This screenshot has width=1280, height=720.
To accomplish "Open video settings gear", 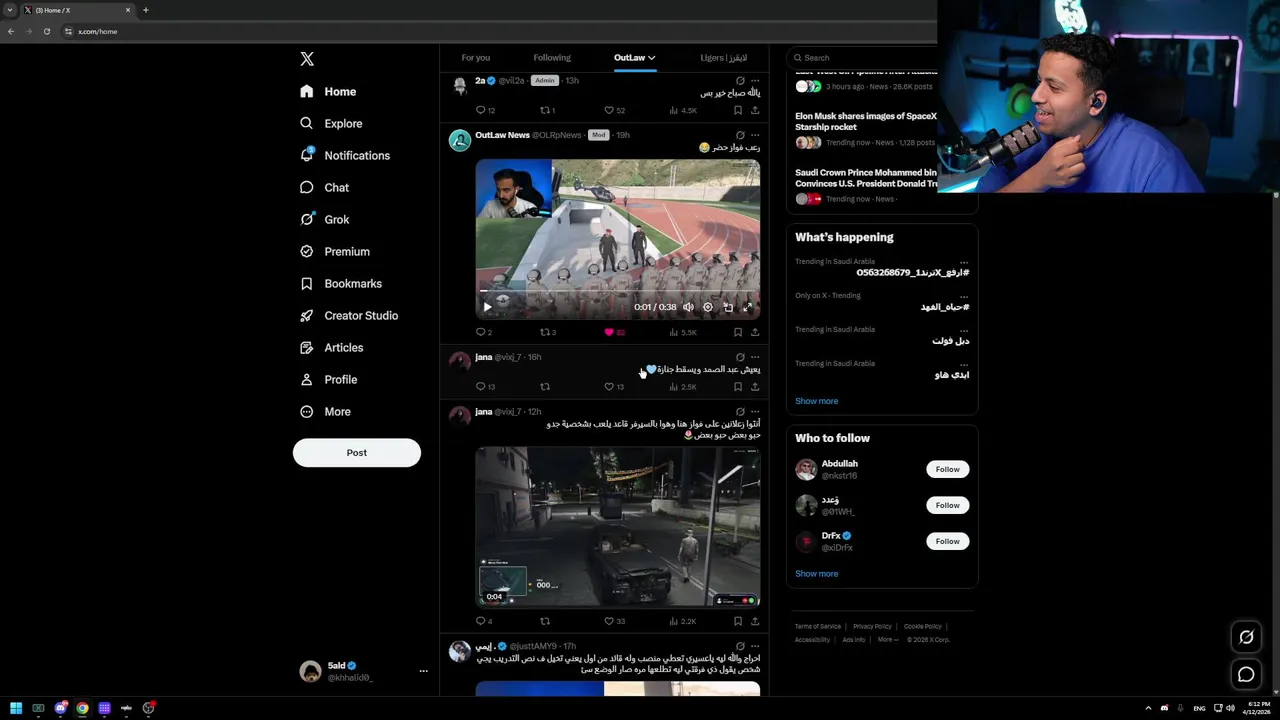I will 708,307.
